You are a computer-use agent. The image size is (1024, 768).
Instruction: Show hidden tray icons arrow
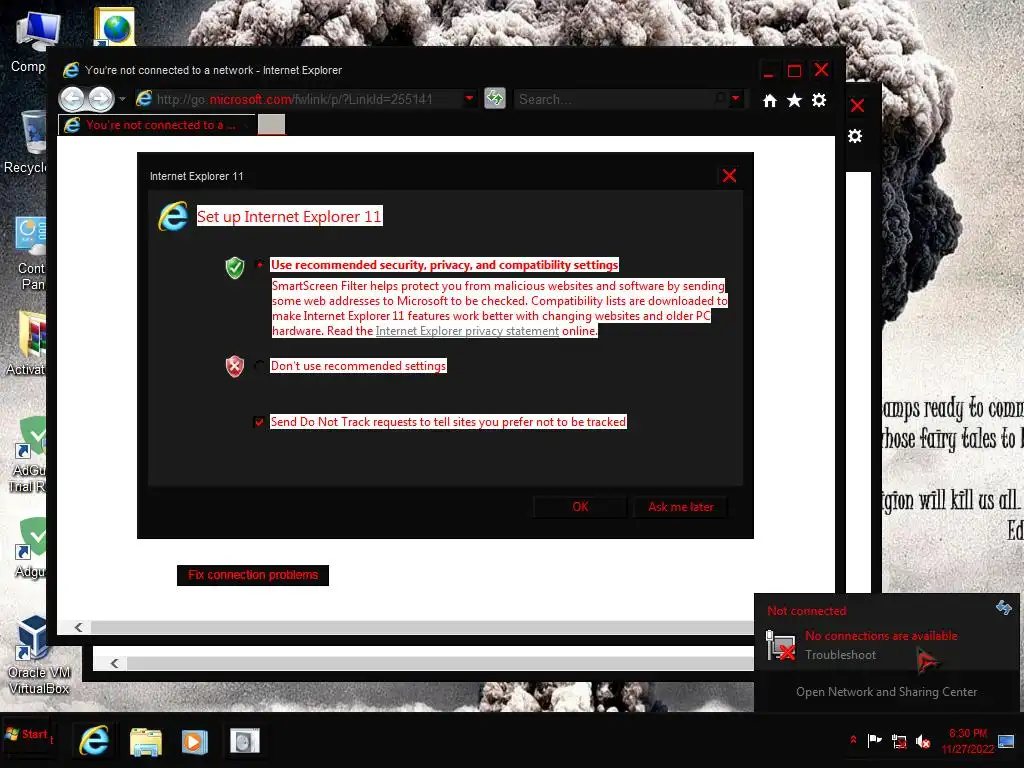point(853,741)
